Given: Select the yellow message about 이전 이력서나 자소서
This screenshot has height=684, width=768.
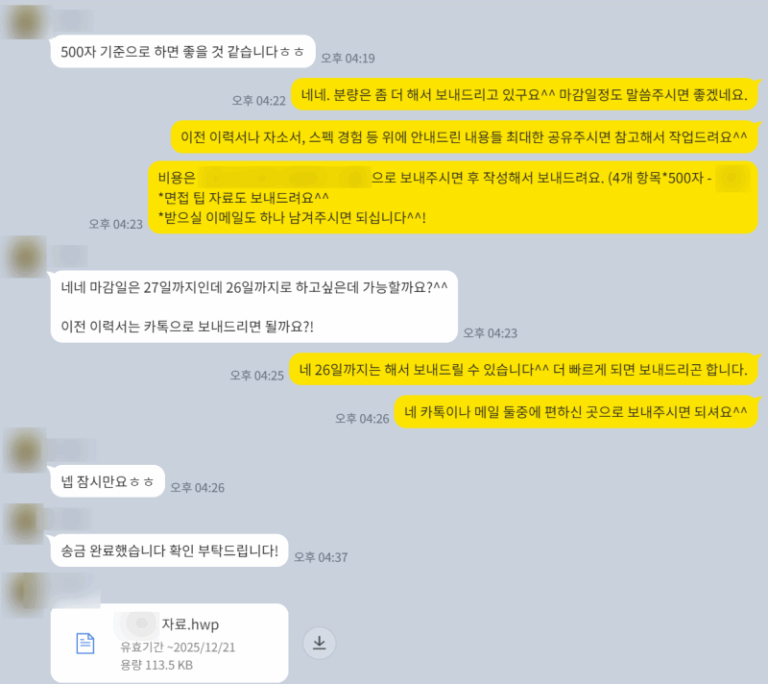Looking at the screenshot, I should pyautogui.click(x=464, y=137).
